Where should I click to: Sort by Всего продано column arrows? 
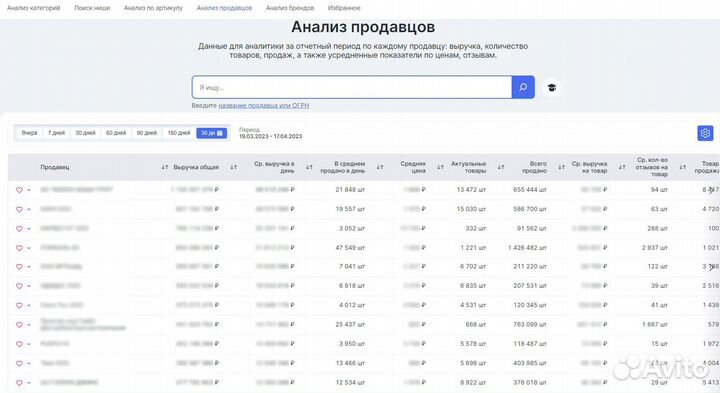coord(562,167)
